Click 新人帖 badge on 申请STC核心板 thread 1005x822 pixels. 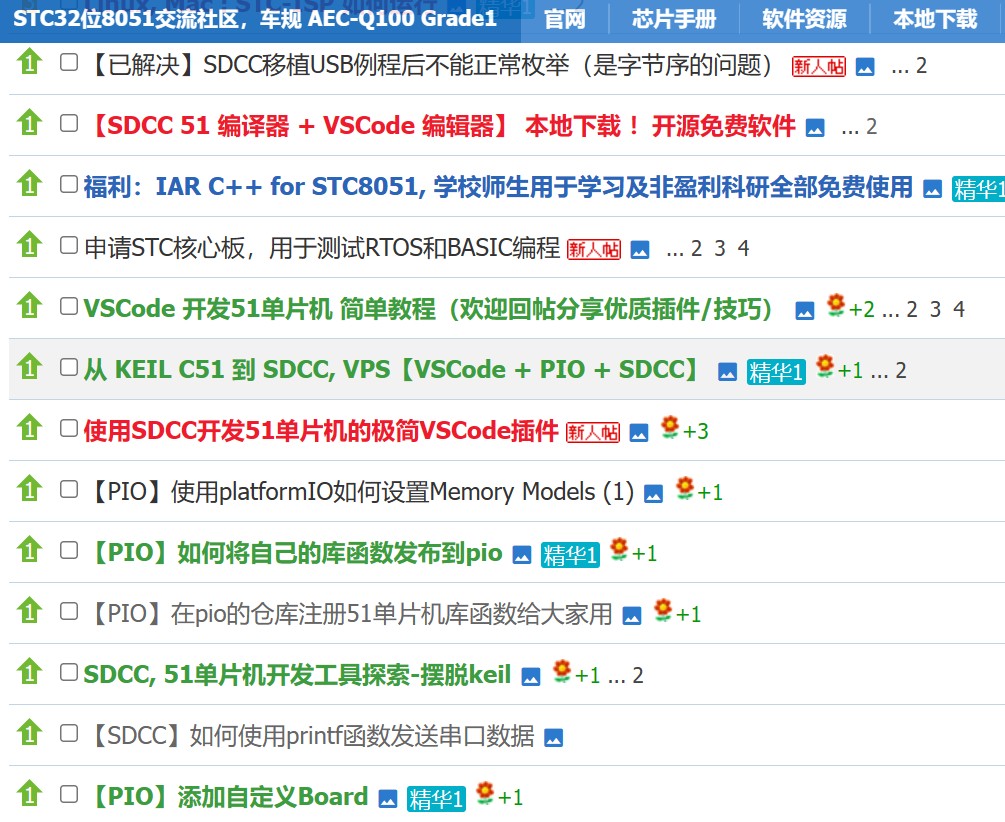pos(594,249)
